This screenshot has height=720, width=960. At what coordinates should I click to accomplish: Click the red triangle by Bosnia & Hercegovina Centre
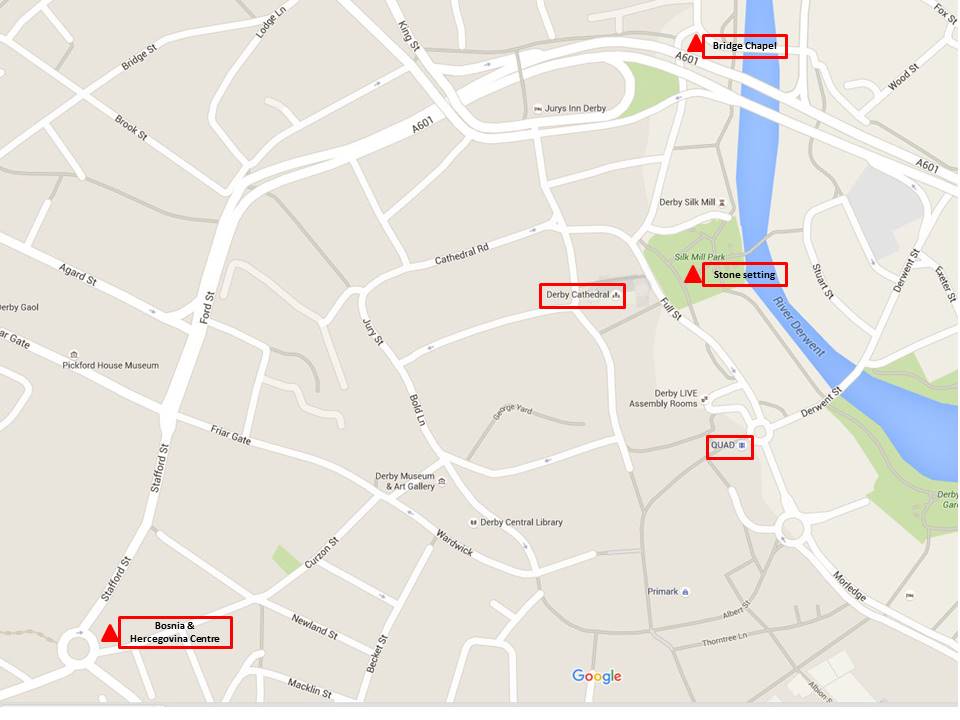point(110,633)
